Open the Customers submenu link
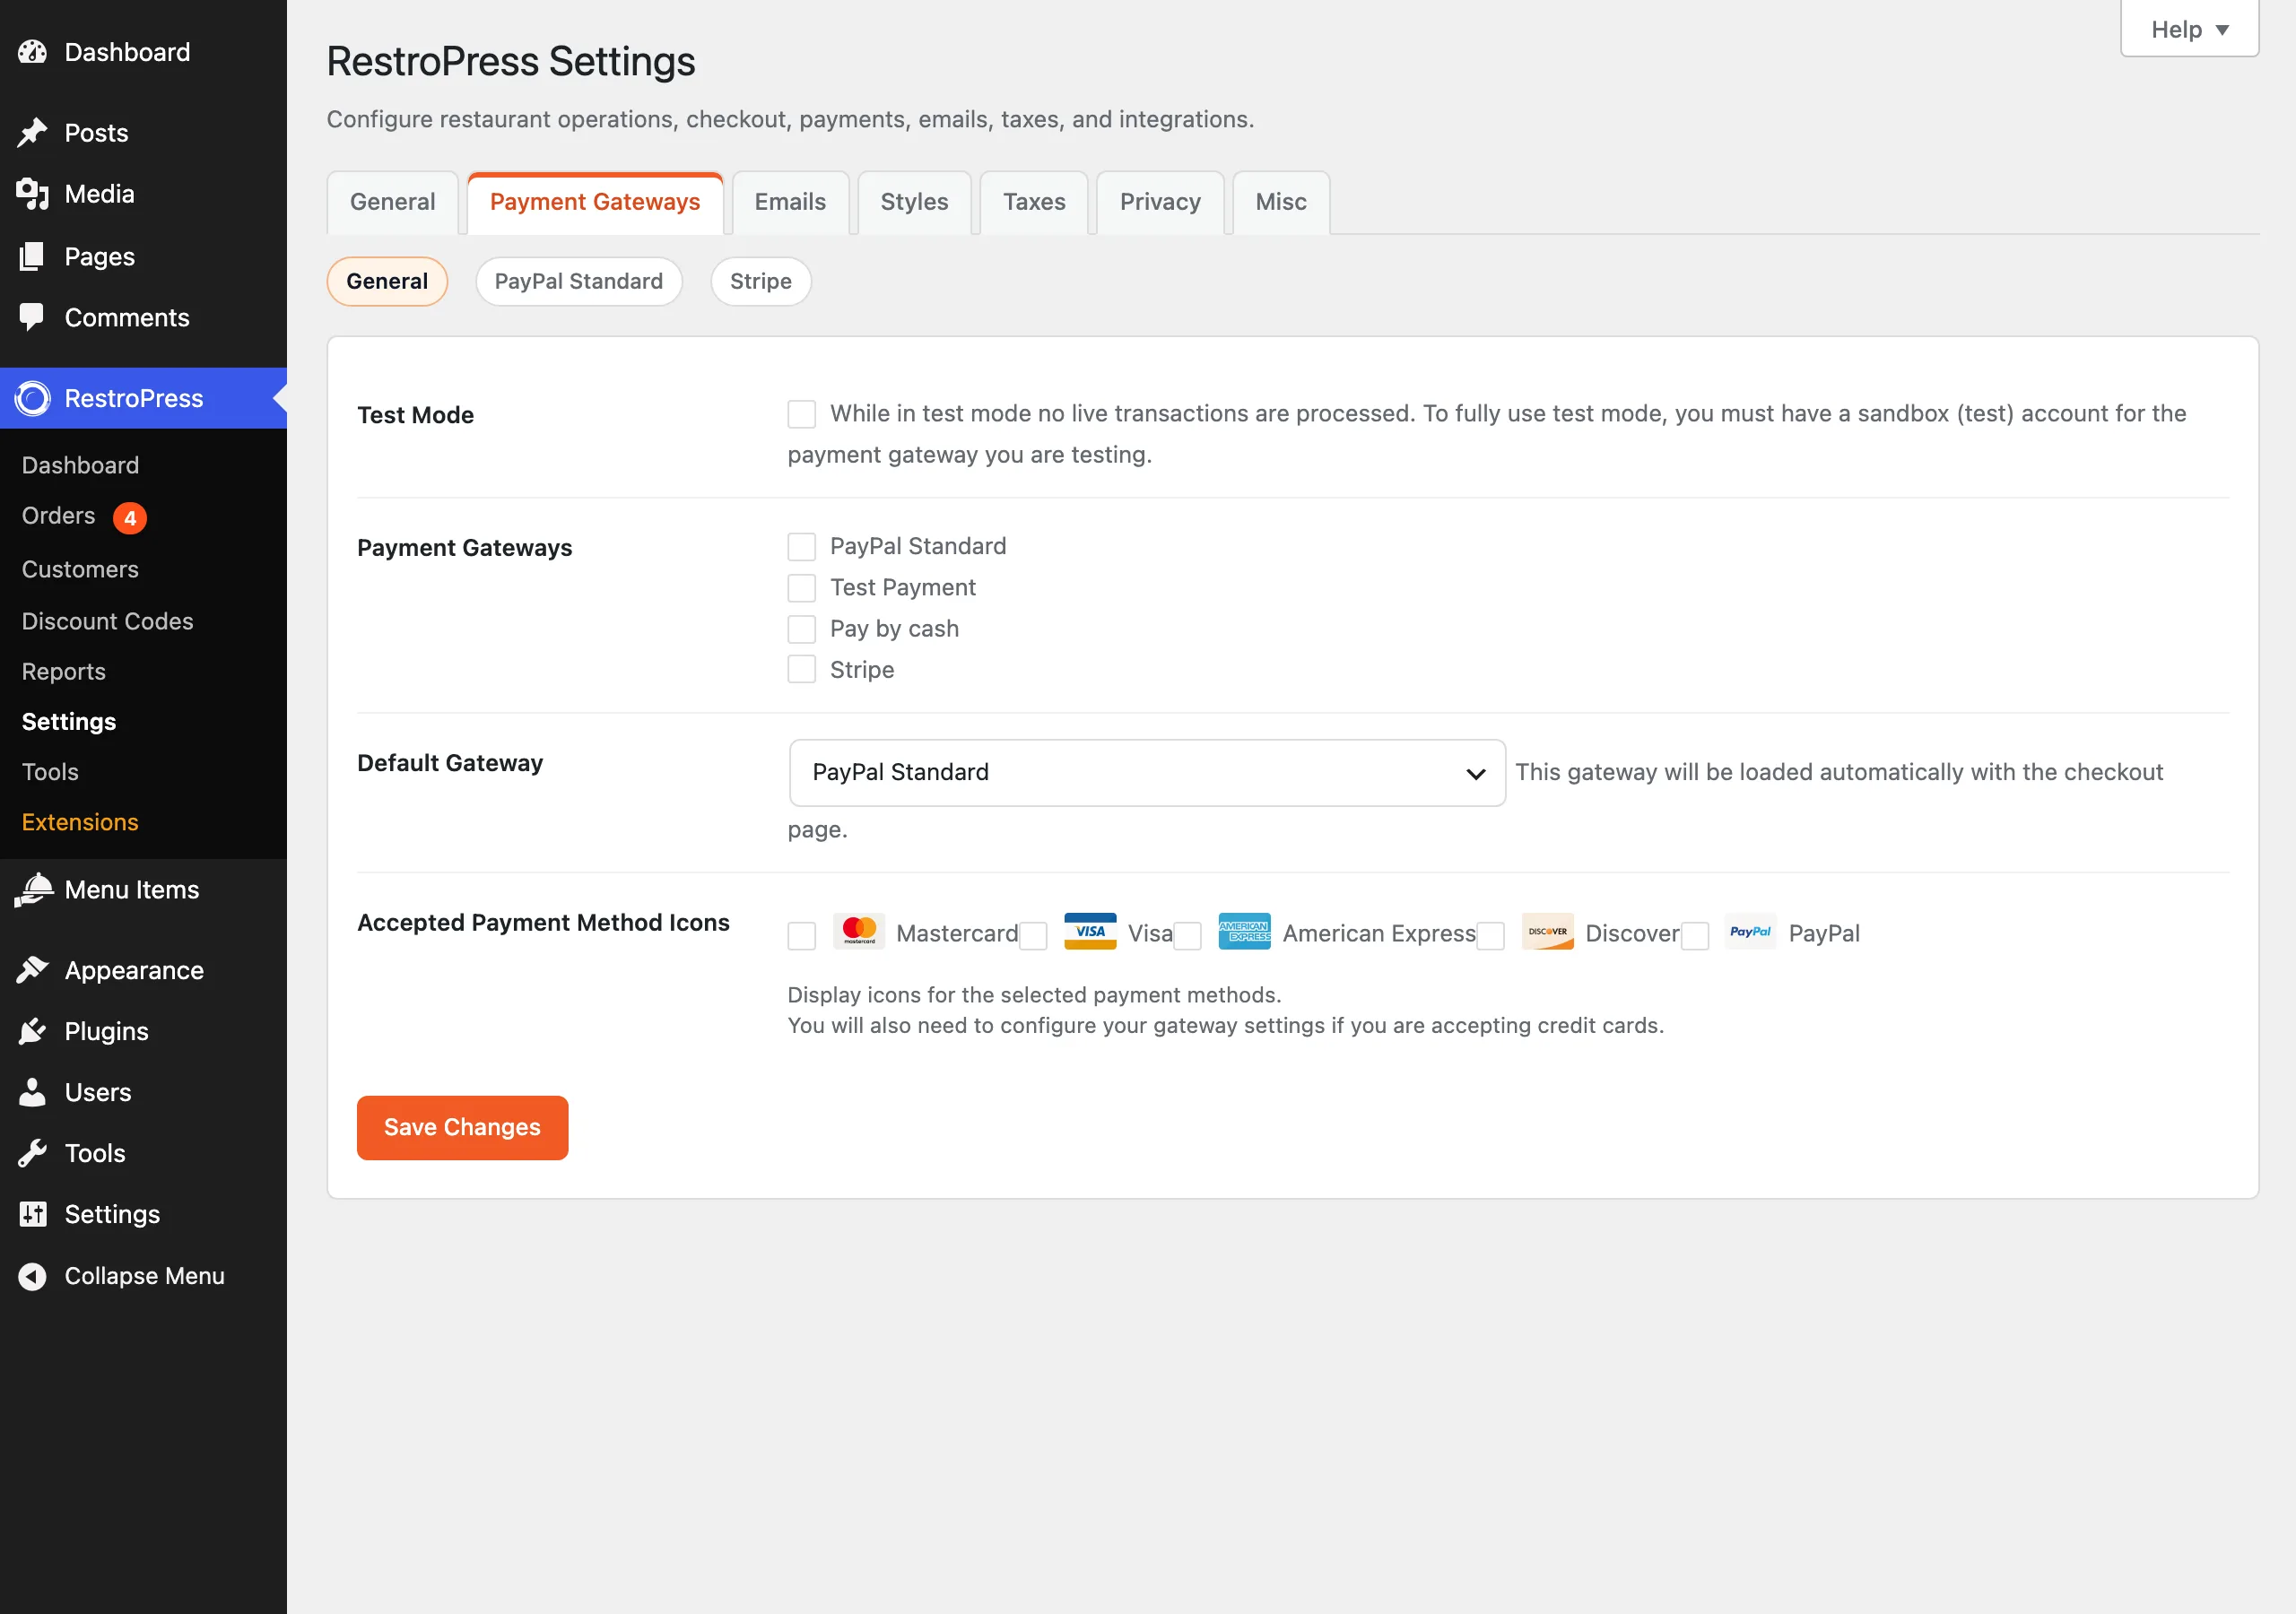The image size is (2296, 1614). (x=80, y=569)
